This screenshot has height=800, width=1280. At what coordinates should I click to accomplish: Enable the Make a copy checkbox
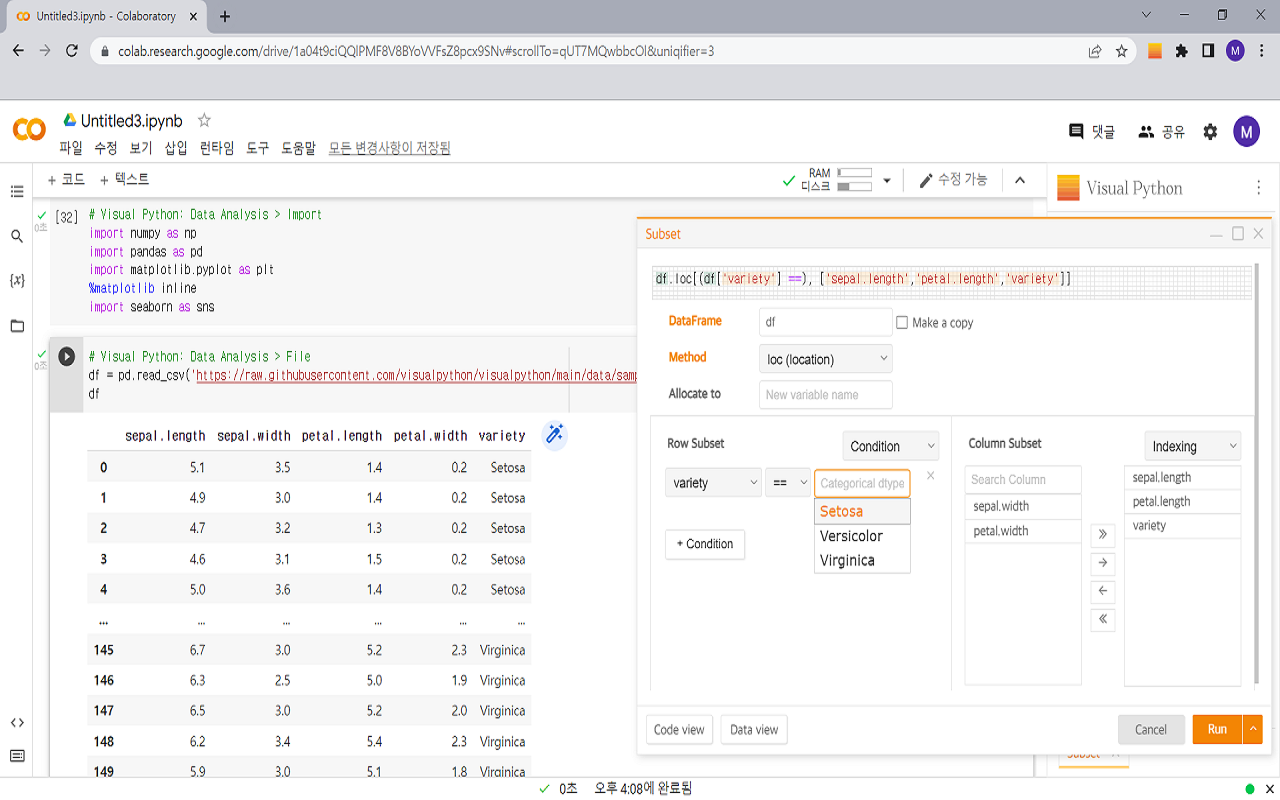coord(901,320)
